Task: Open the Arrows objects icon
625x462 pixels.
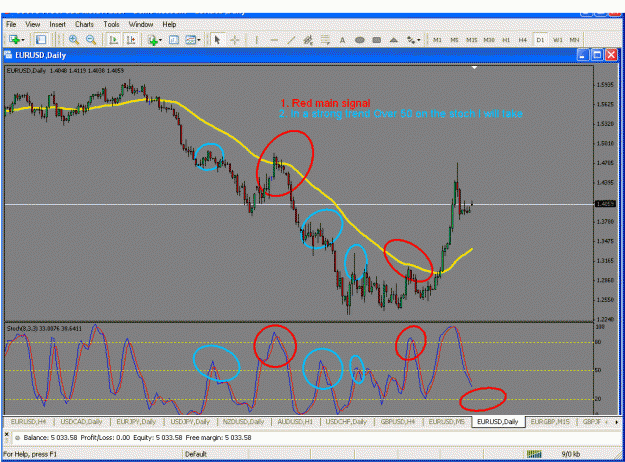Action: click(411, 39)
